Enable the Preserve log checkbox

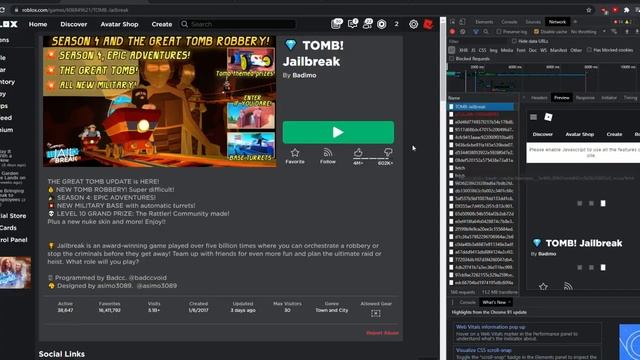[499, 31]
